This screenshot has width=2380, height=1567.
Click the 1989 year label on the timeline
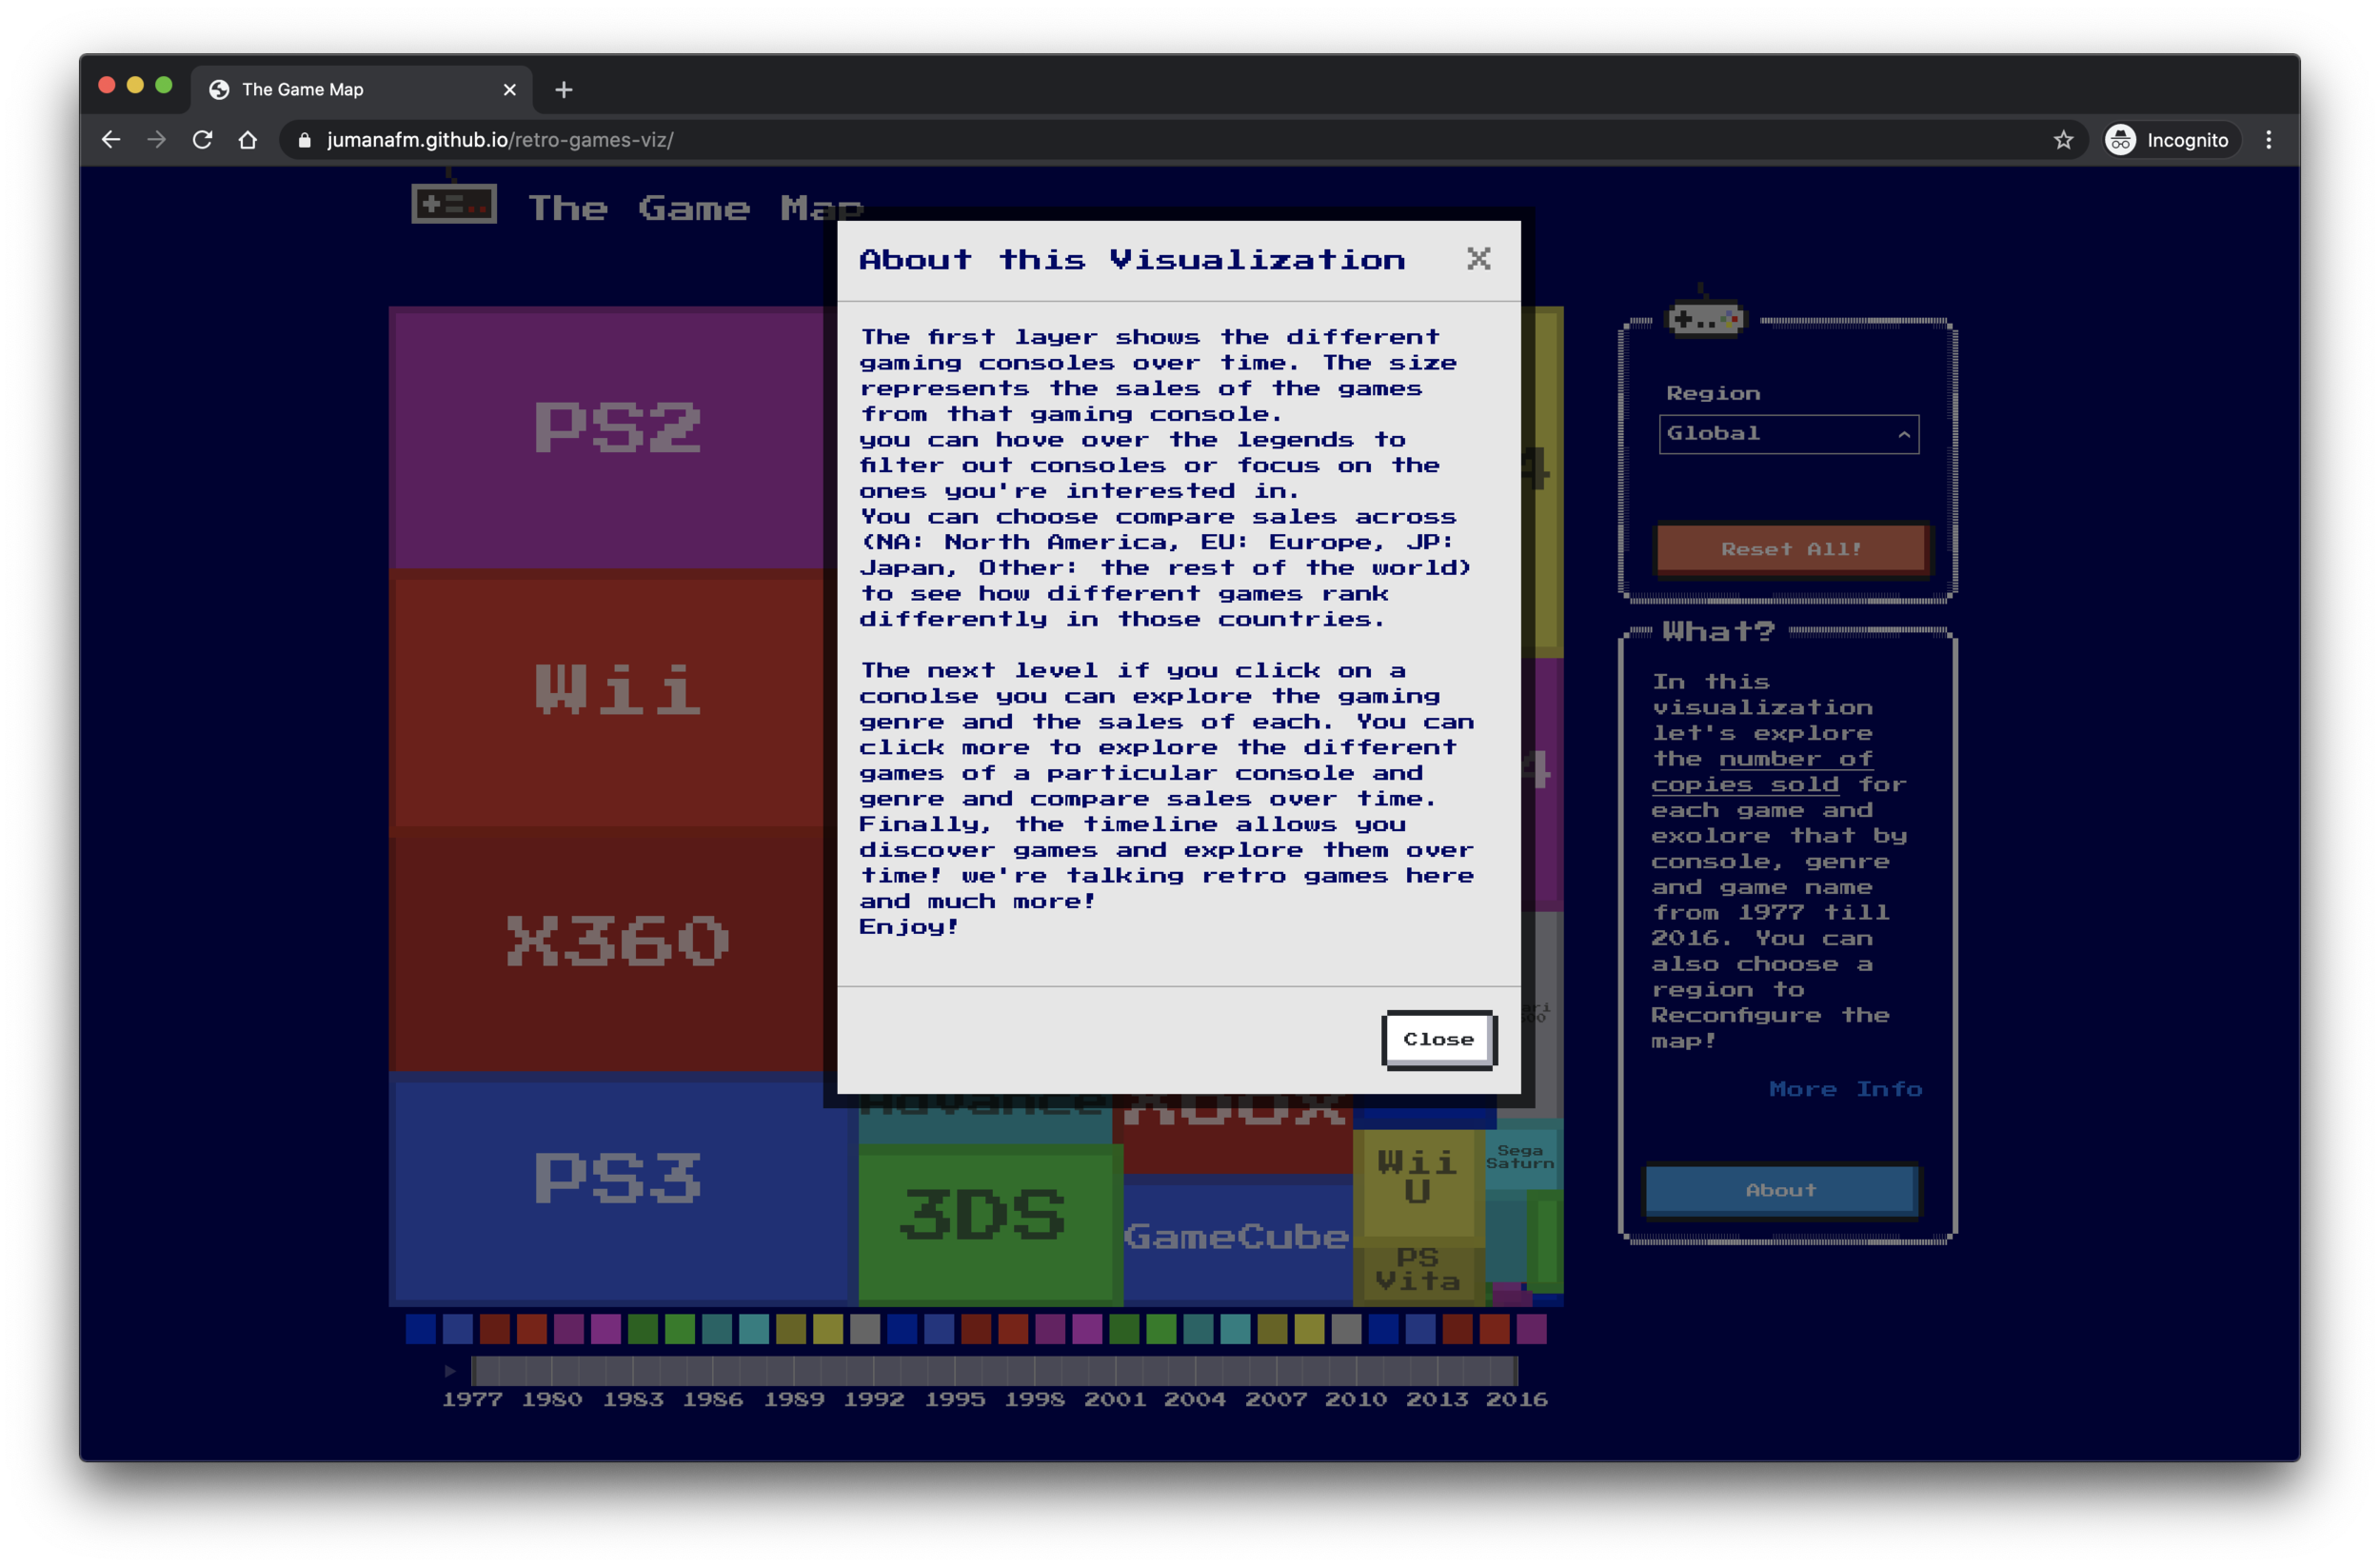pos(794,1400)
